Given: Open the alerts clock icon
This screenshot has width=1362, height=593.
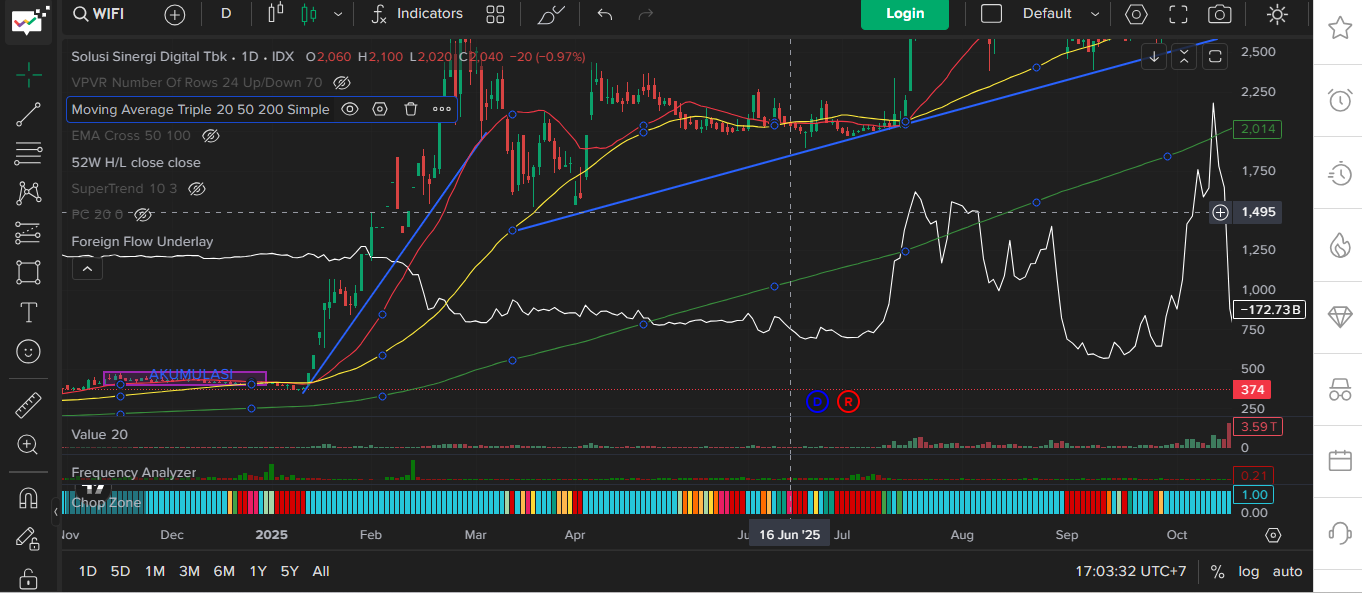Looking at the screenshot, I should 1339,99.
